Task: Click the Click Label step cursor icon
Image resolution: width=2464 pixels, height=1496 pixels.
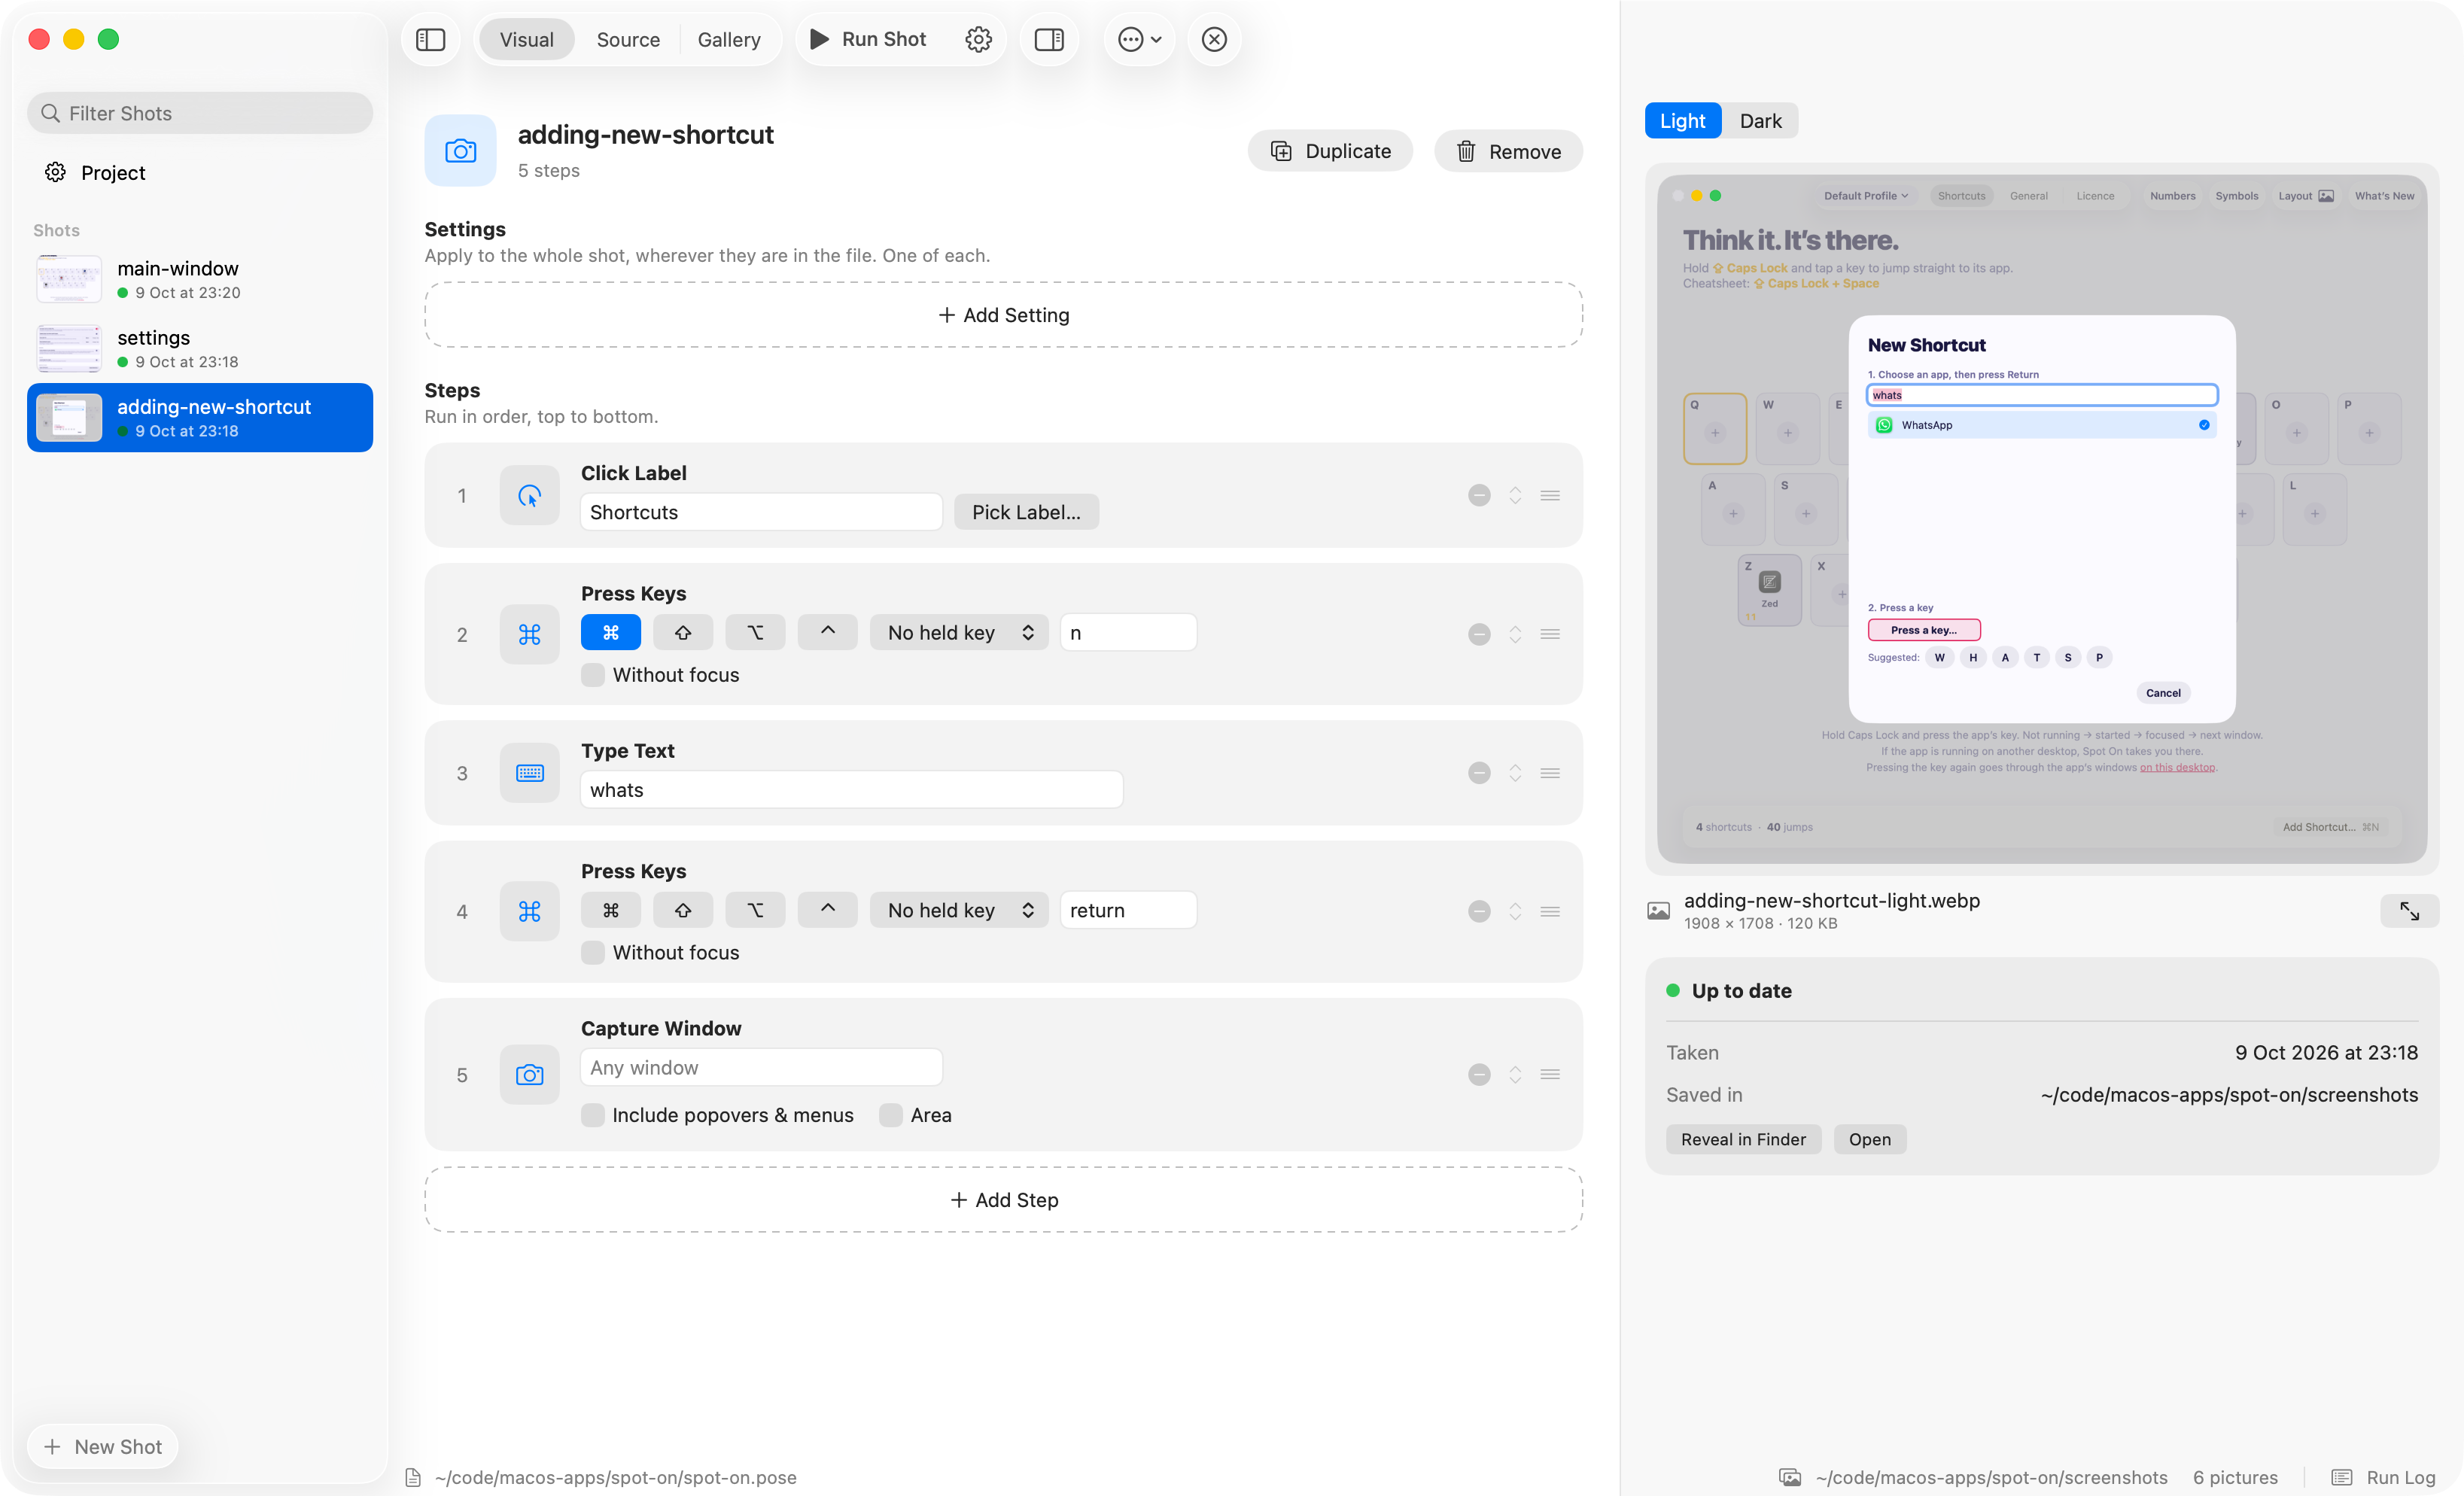Action: tap(529, 495)
